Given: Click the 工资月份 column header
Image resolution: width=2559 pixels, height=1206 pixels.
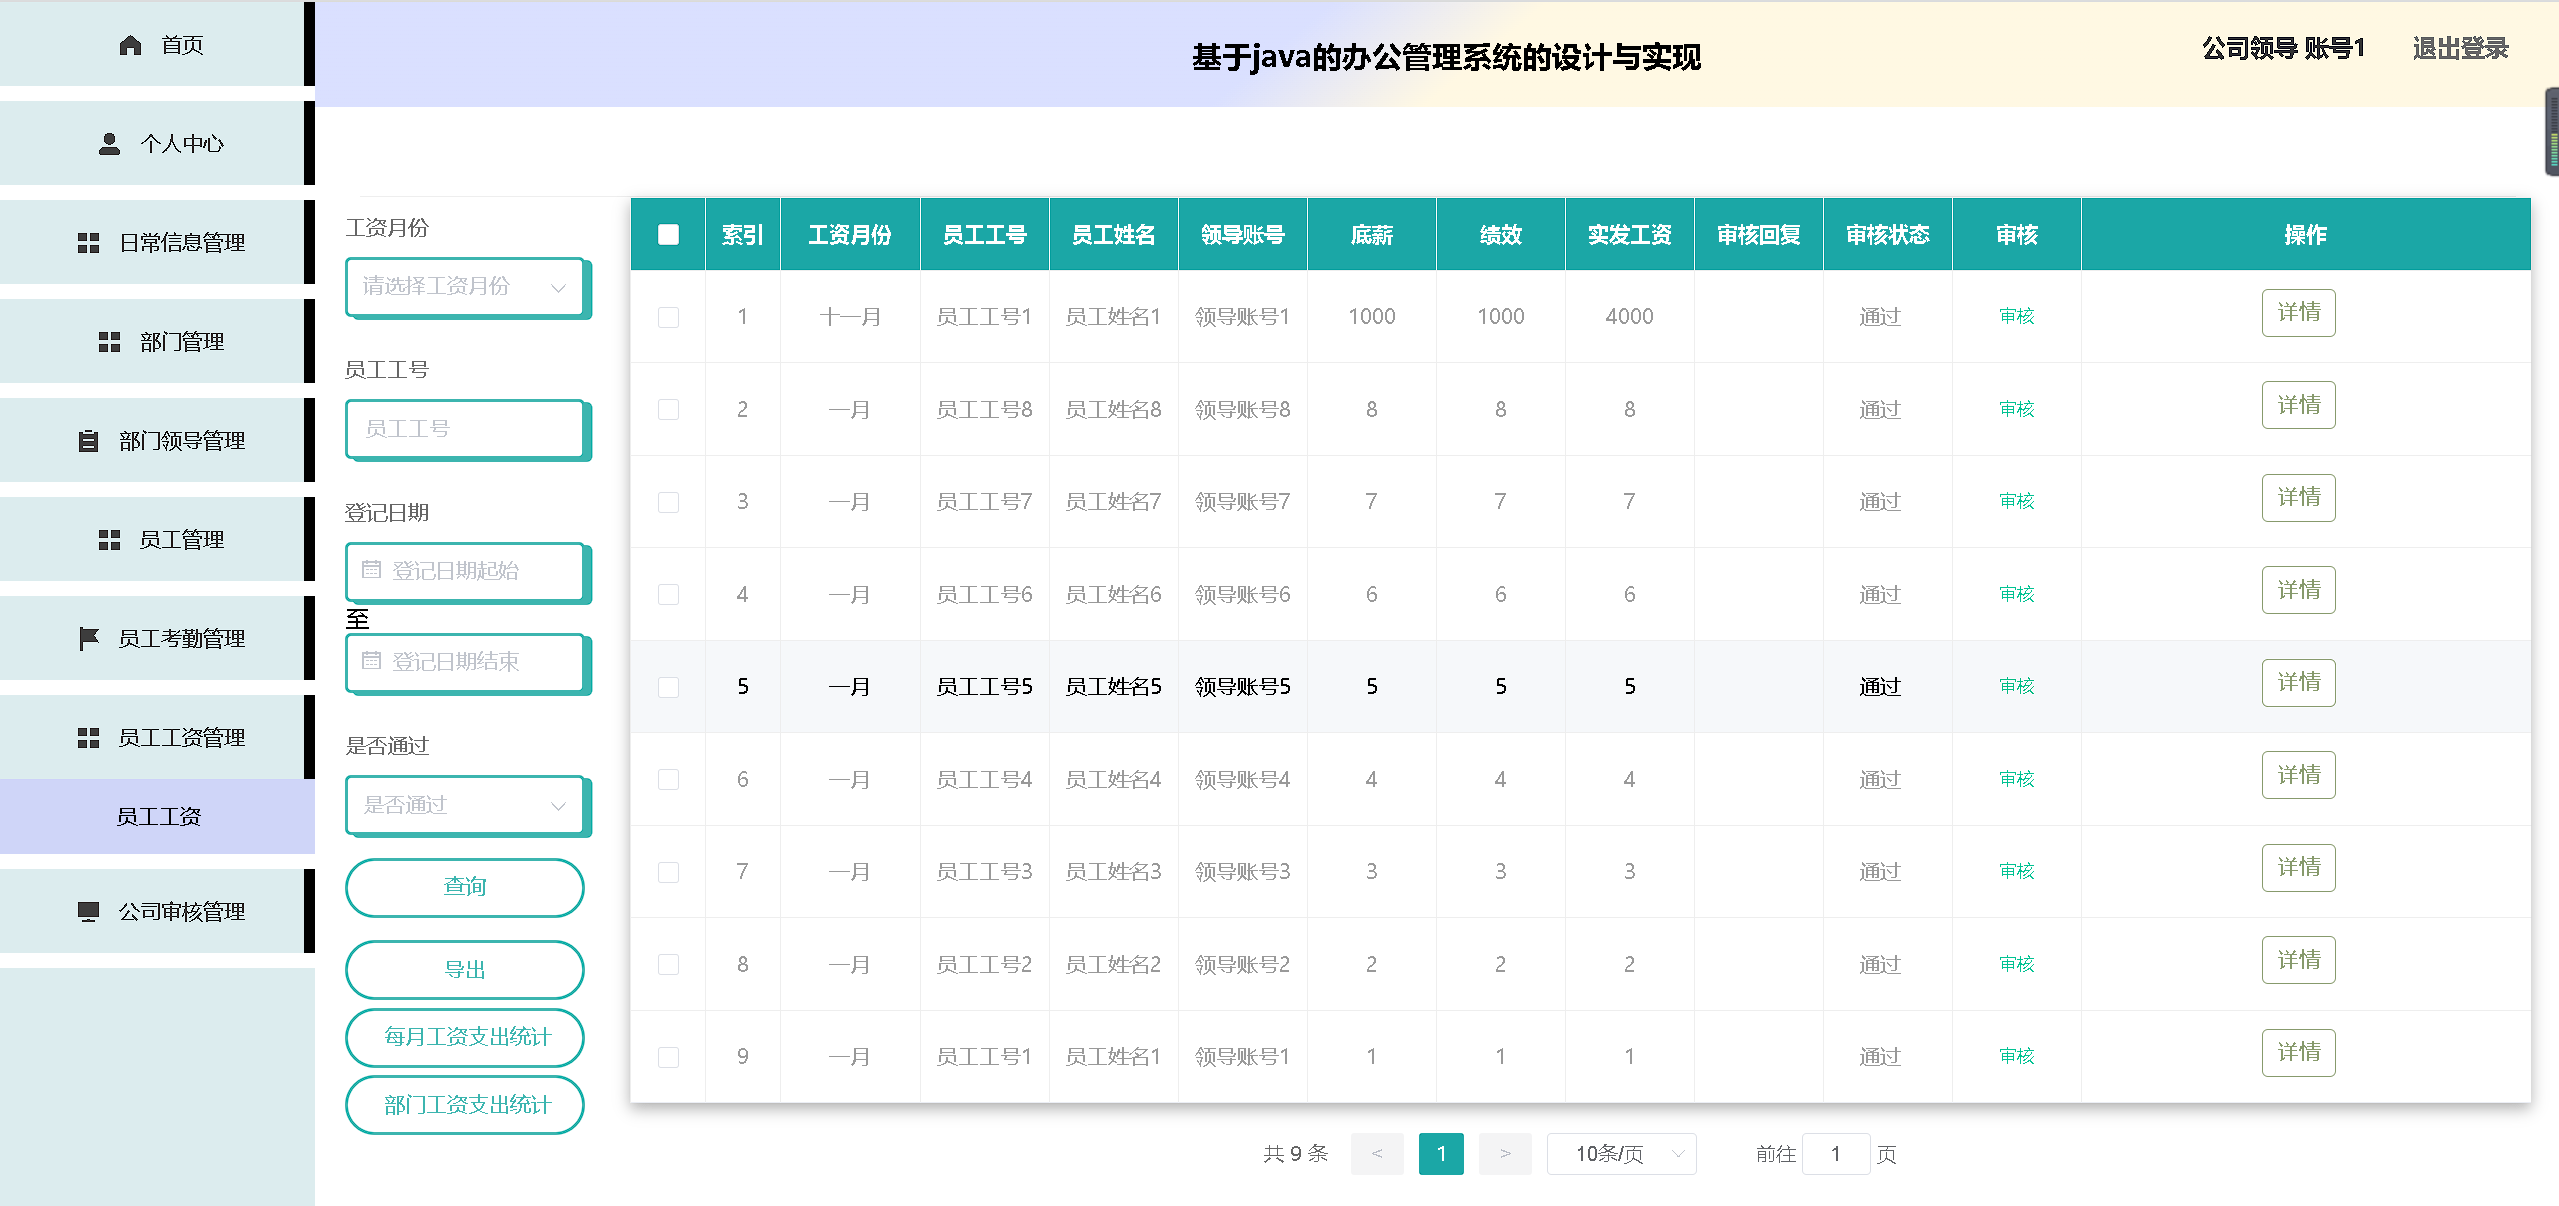Looking at the screenshot, I should click(x=849, y=235).
